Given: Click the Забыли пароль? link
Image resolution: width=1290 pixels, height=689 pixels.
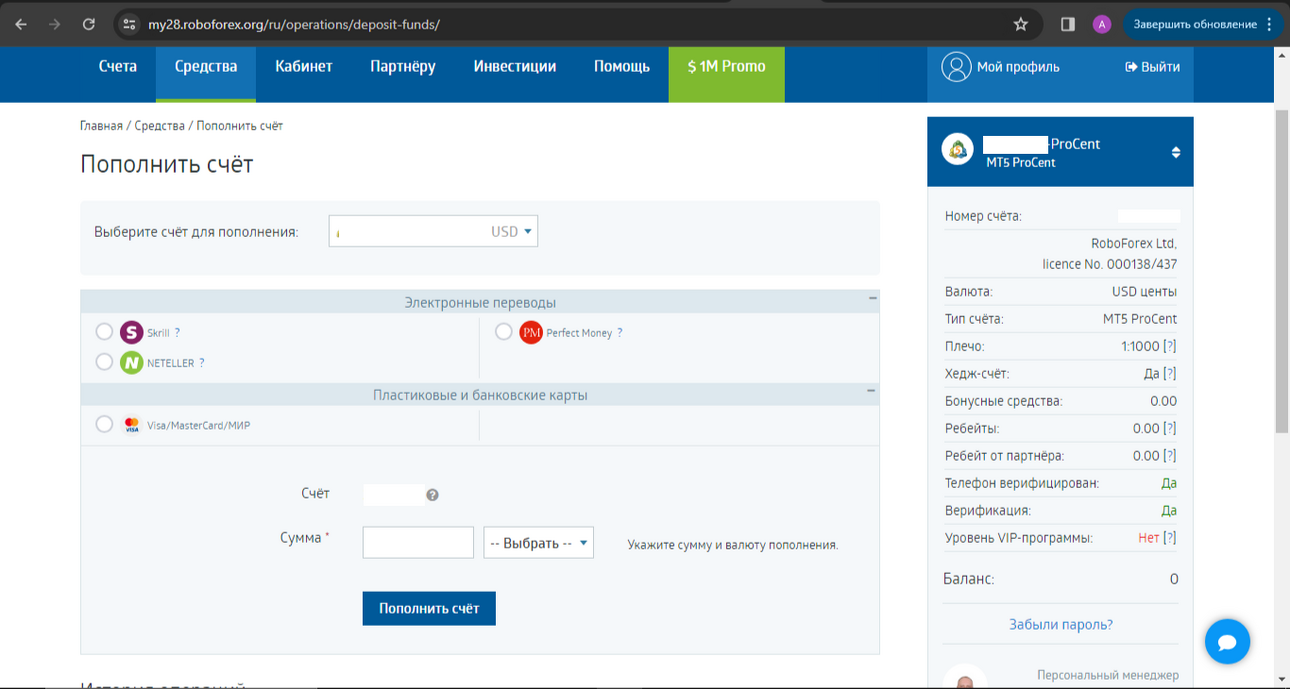Looking at the screenshot, I should pyautogui.click(x=1061, y=625).
